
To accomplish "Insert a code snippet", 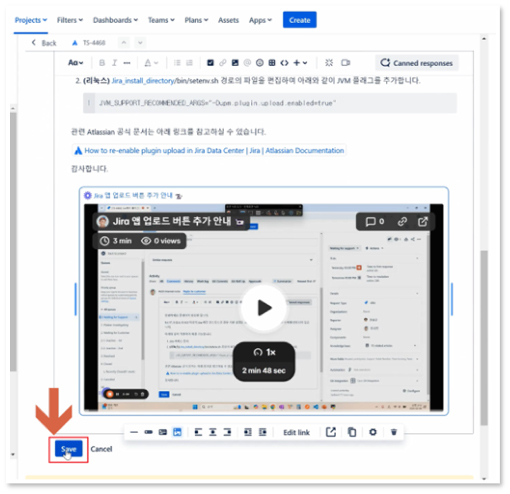I will click(284, 63).
